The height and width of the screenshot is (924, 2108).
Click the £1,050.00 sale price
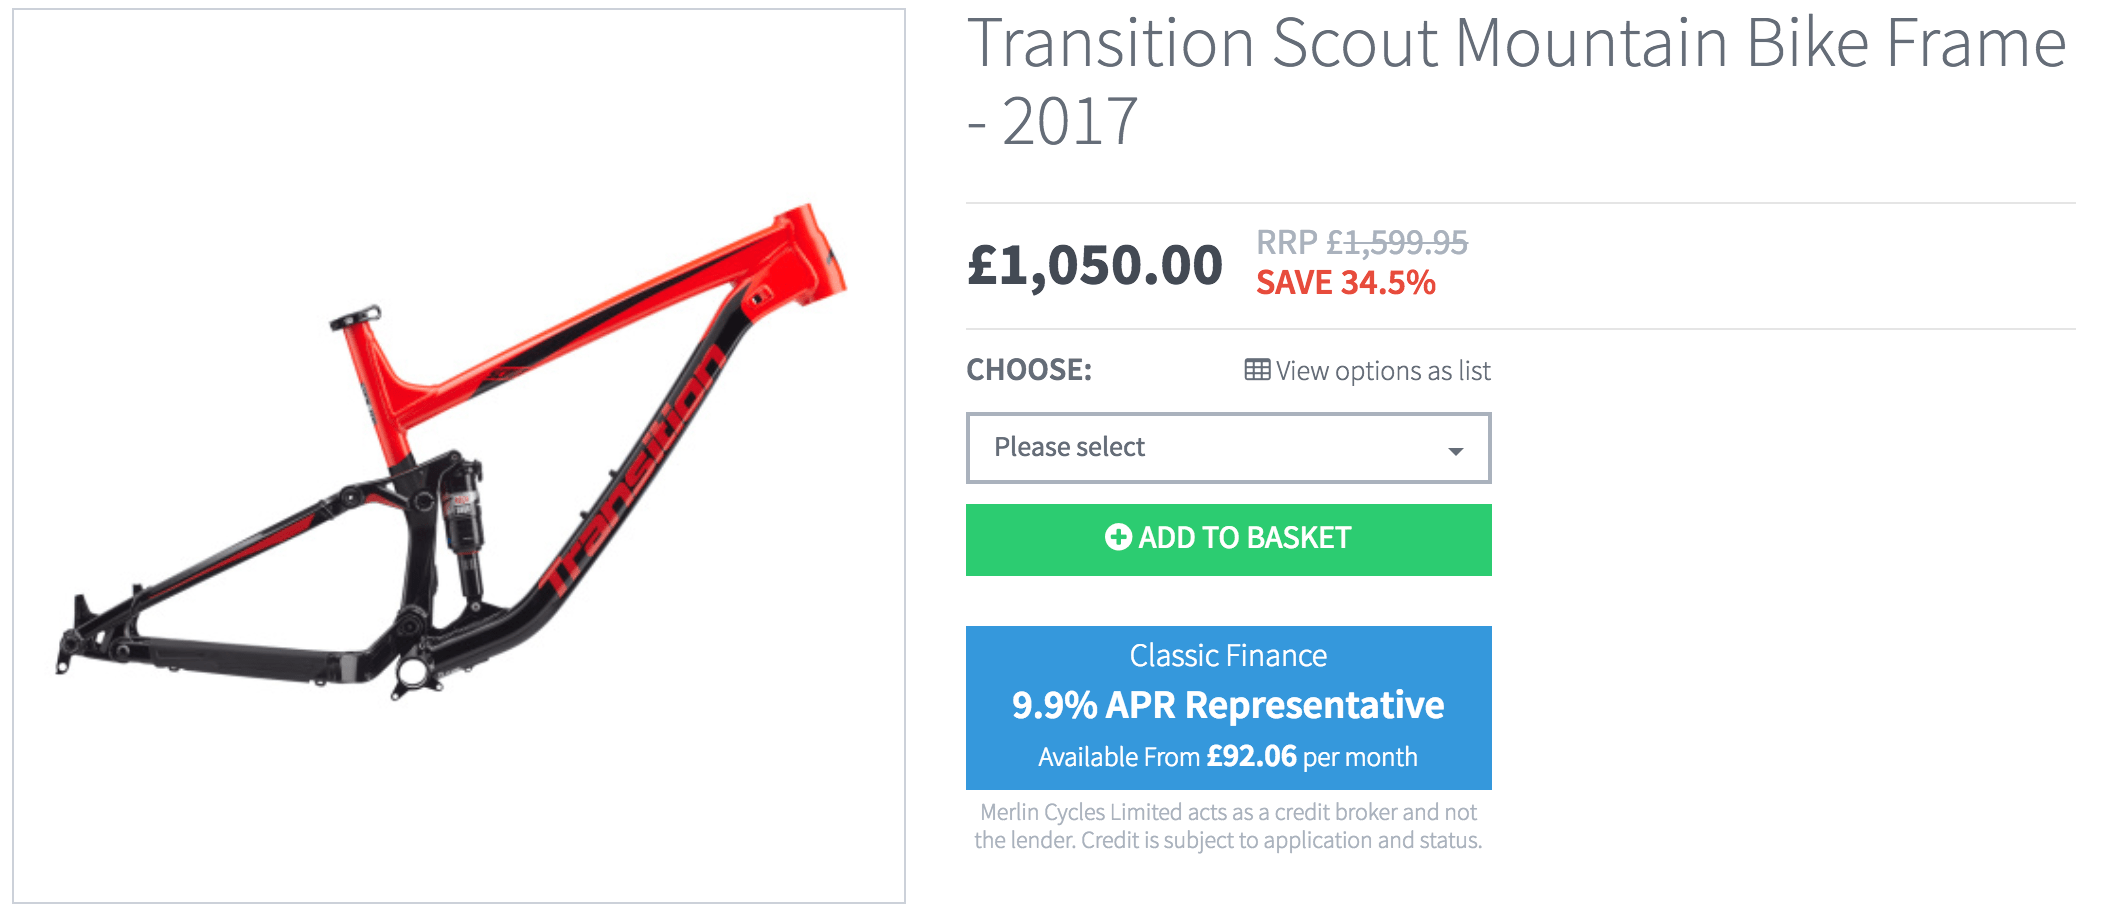(1094, 266)
